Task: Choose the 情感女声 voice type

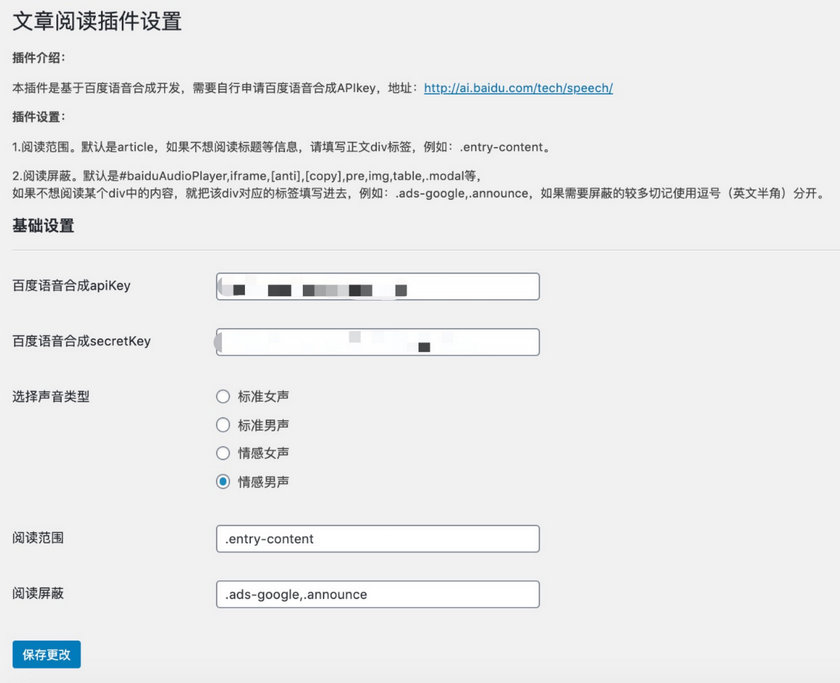Action: pyautogui.click(x=223, y=452)
